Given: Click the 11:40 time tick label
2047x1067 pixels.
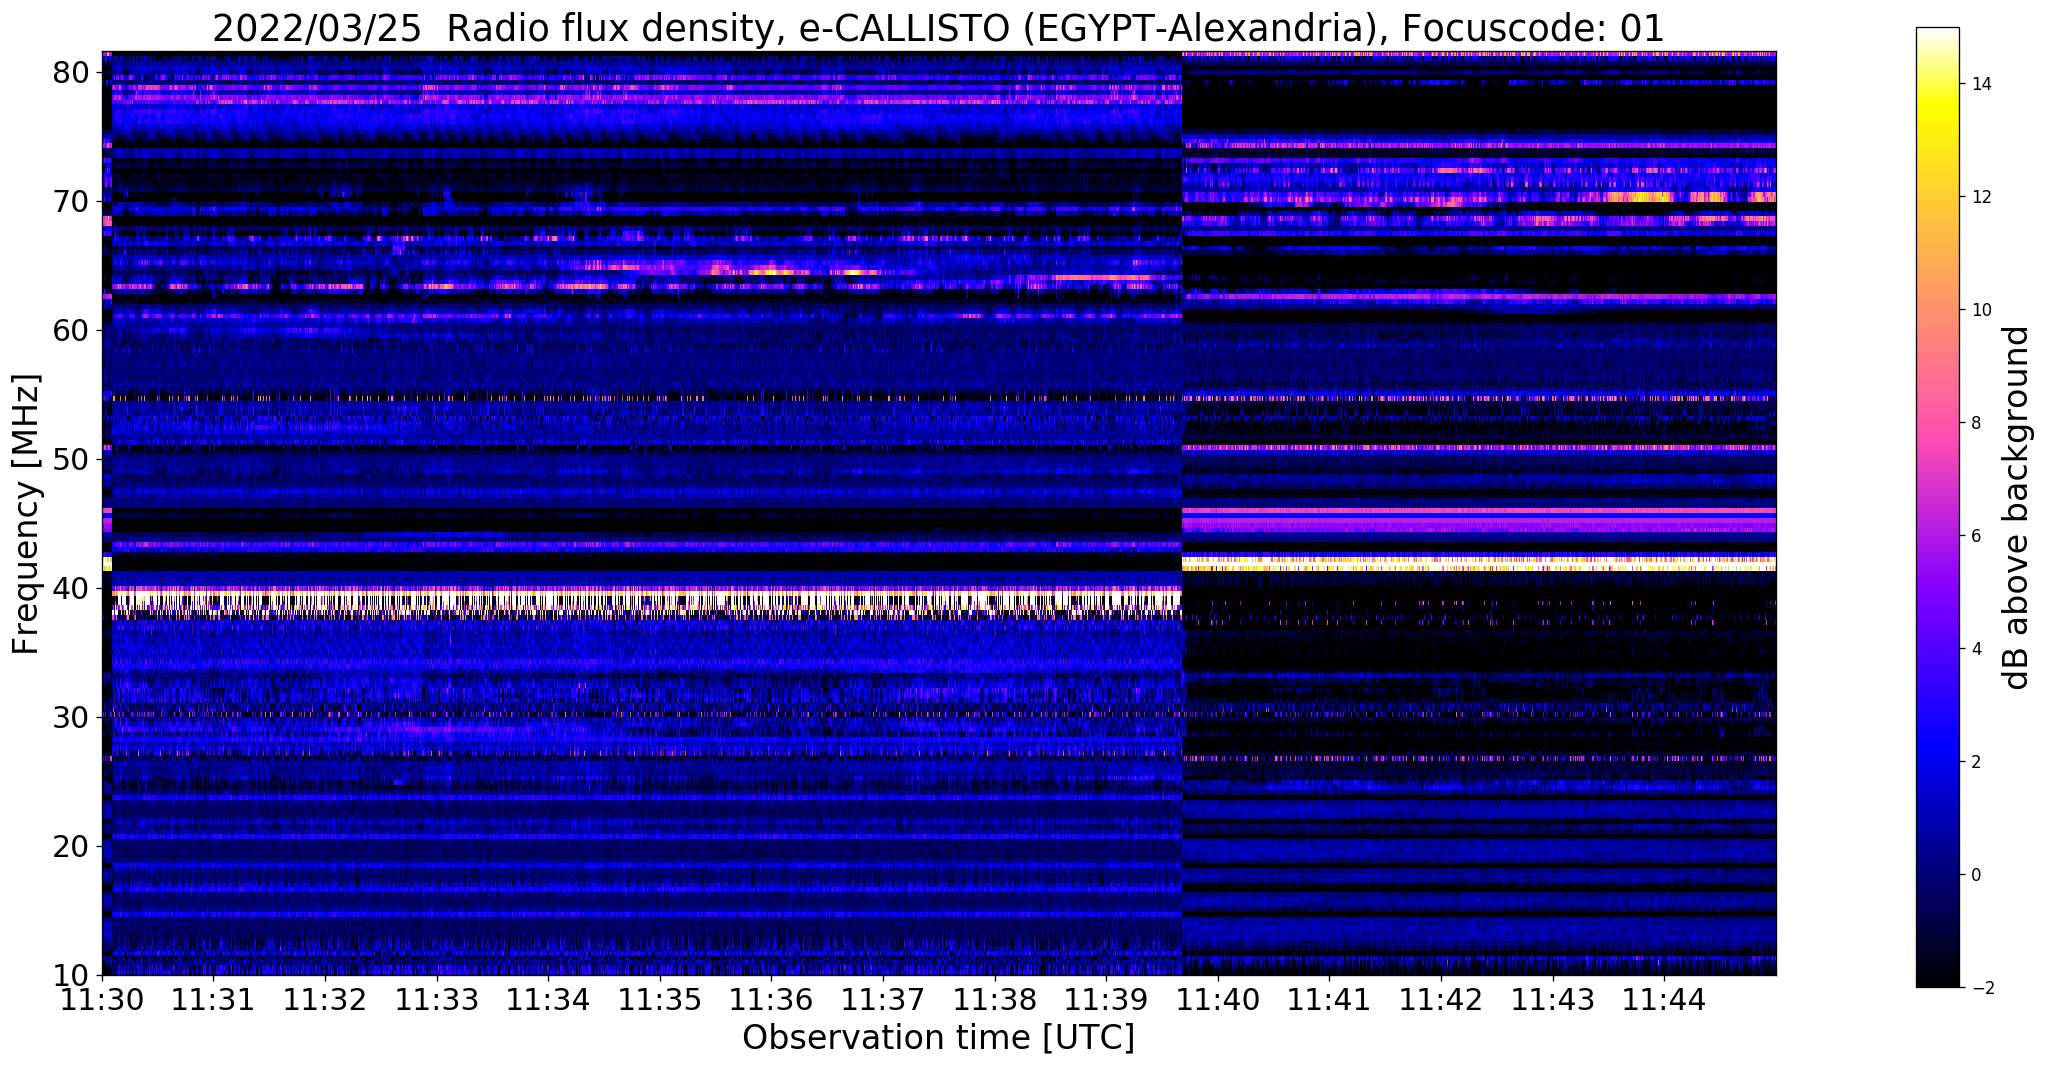Looking at the screenshot, I should coord(1218,999).
